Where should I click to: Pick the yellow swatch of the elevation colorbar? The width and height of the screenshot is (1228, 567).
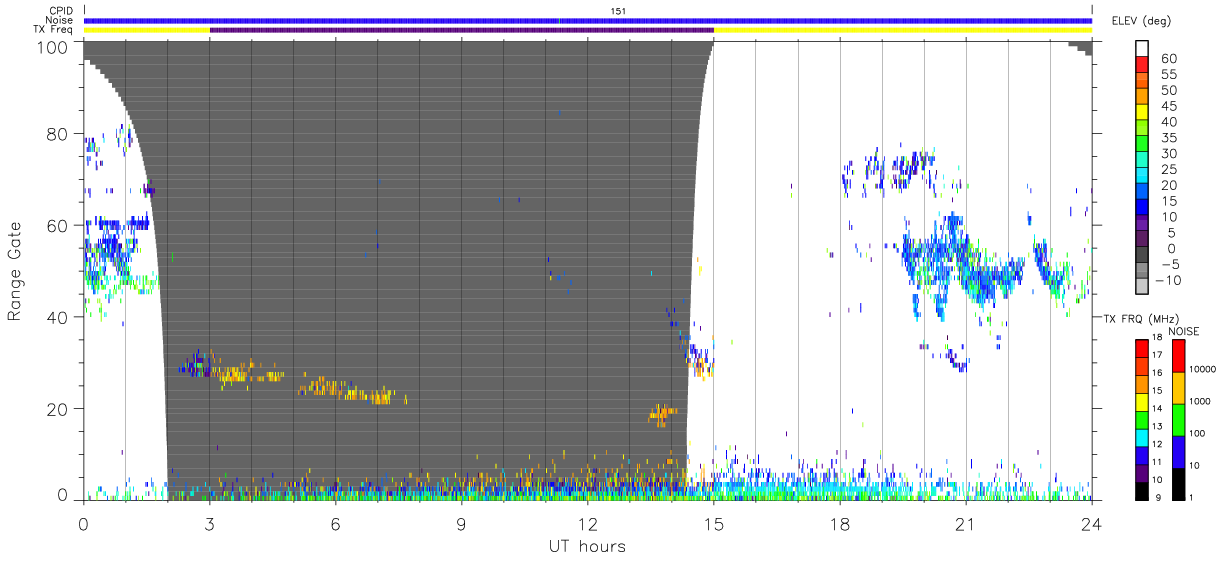point(1143,111)
